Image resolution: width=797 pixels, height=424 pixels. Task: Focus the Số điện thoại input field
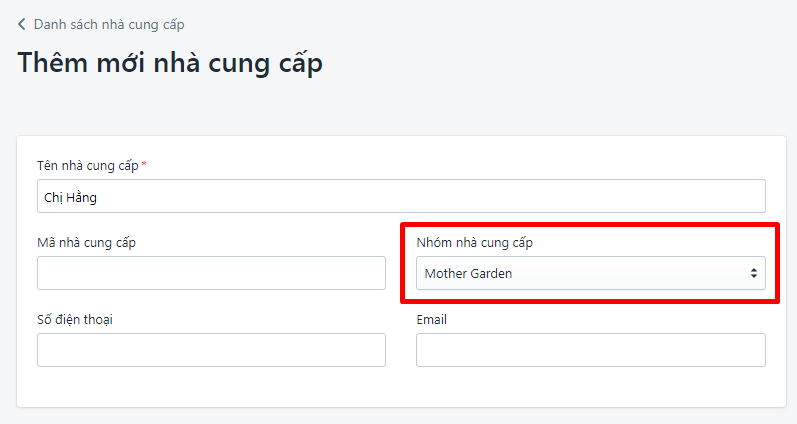(211, 350)
